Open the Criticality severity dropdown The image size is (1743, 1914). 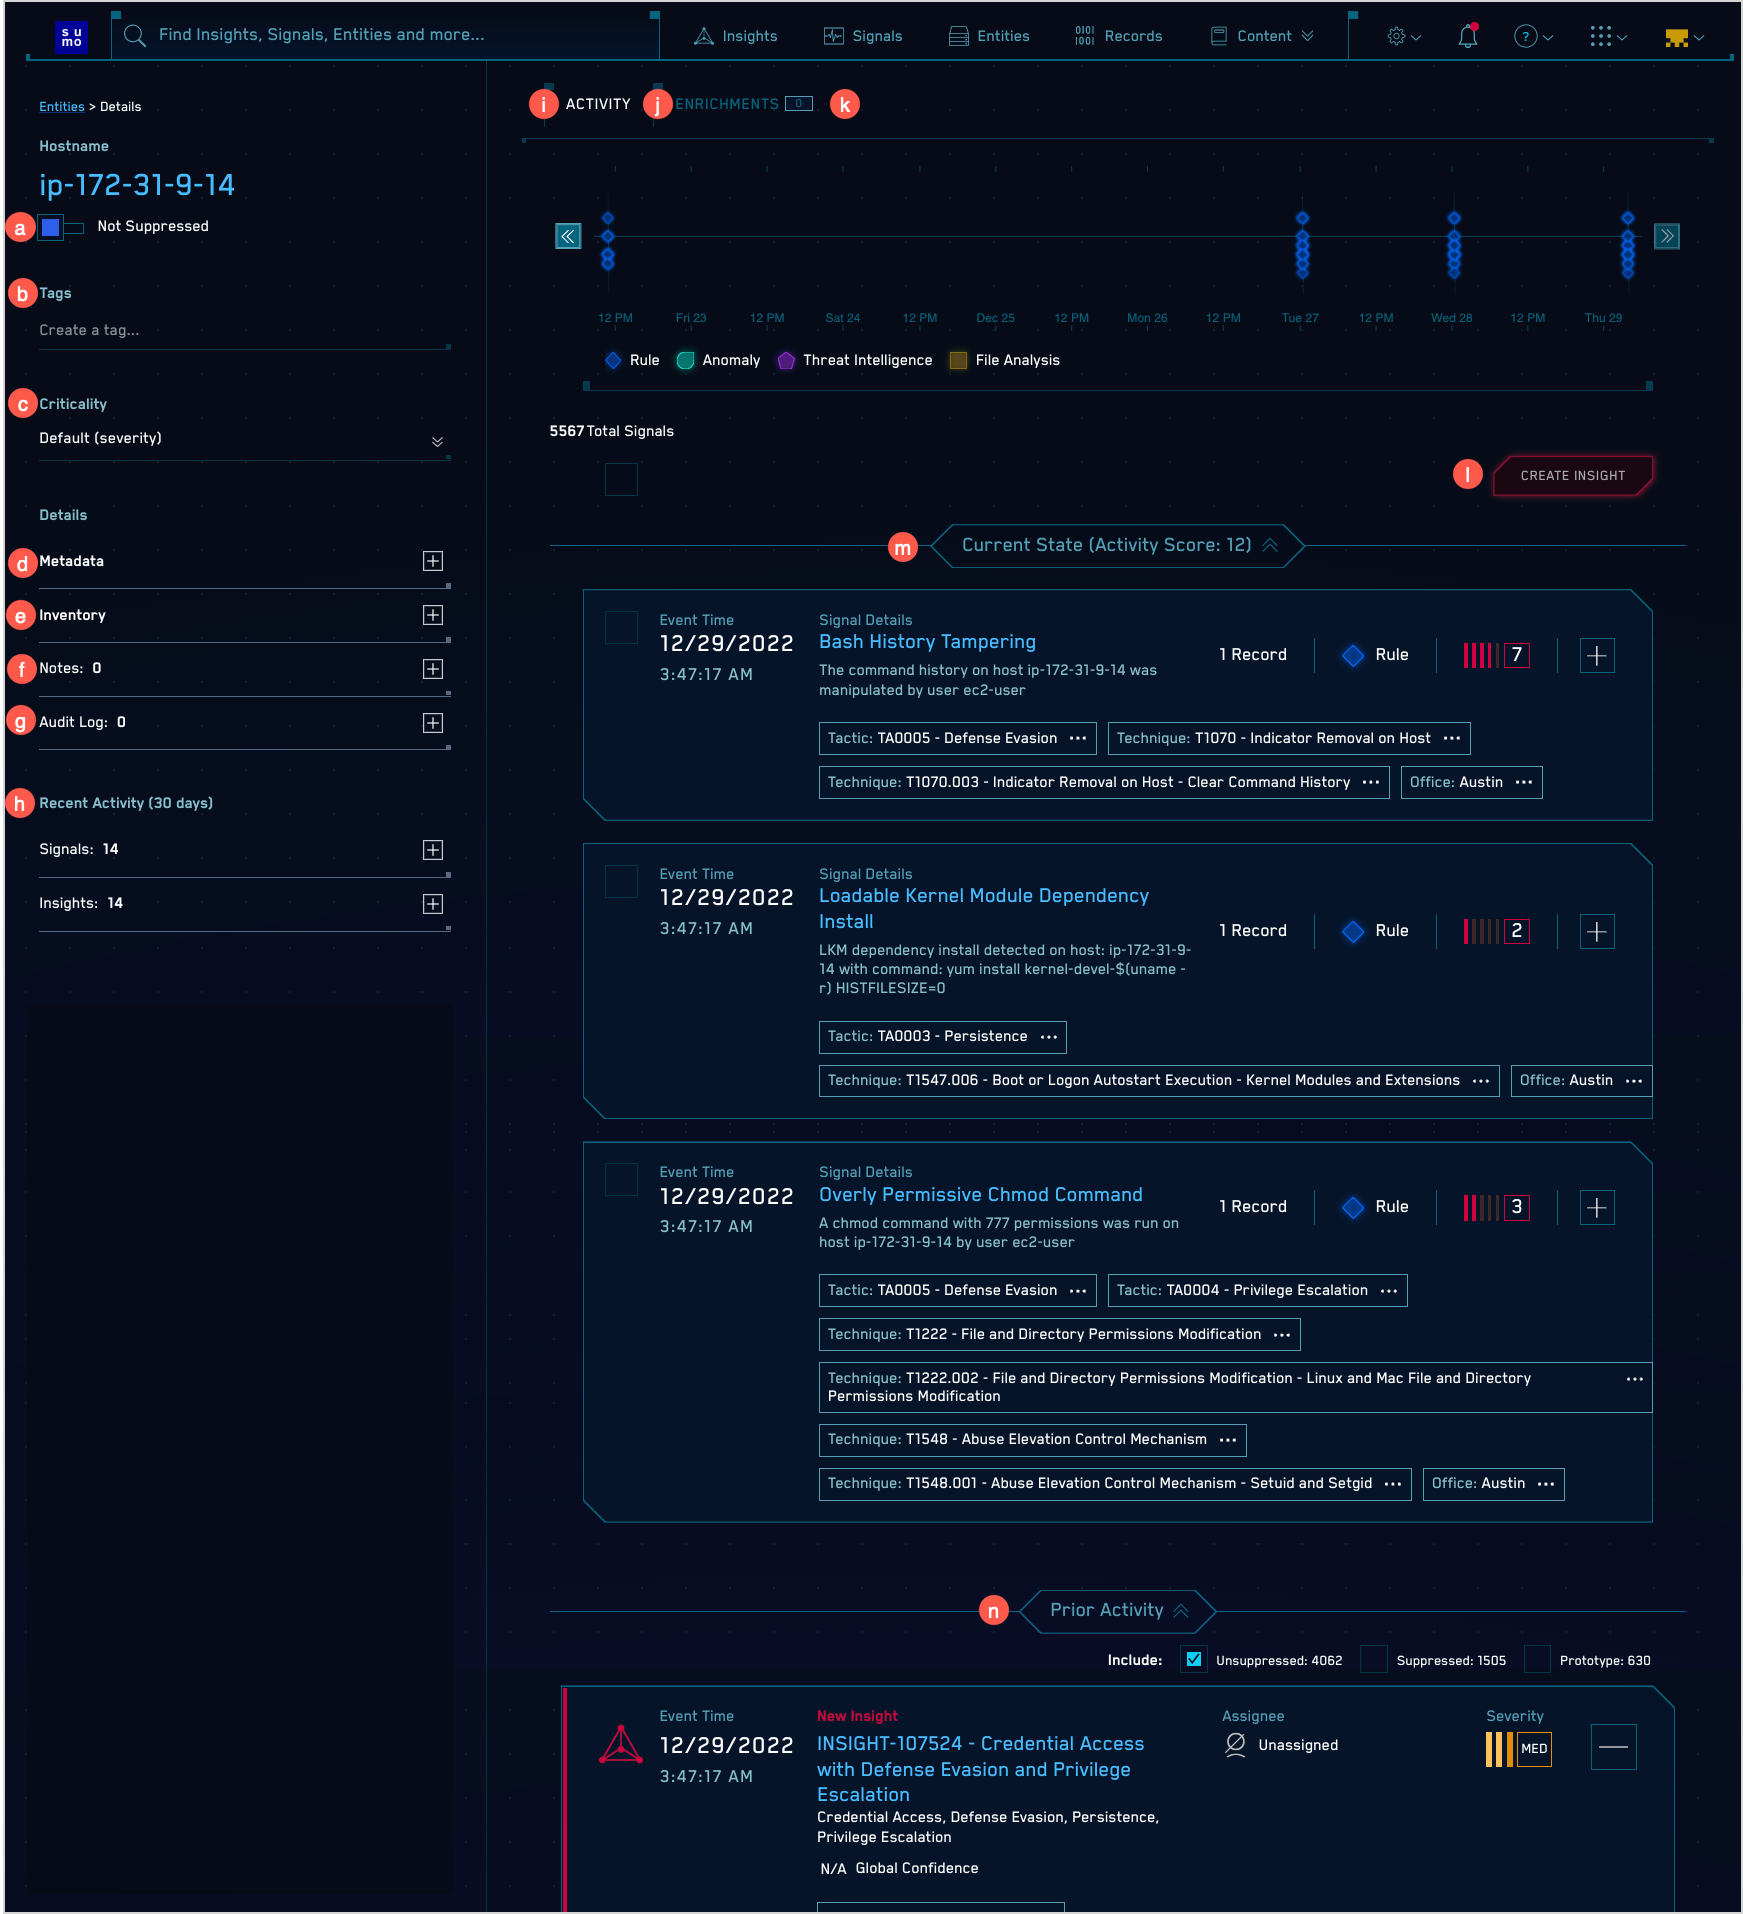pos(437,441)
